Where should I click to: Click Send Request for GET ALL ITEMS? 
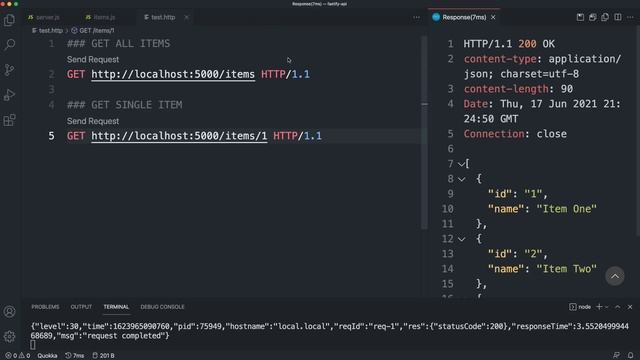93,60
